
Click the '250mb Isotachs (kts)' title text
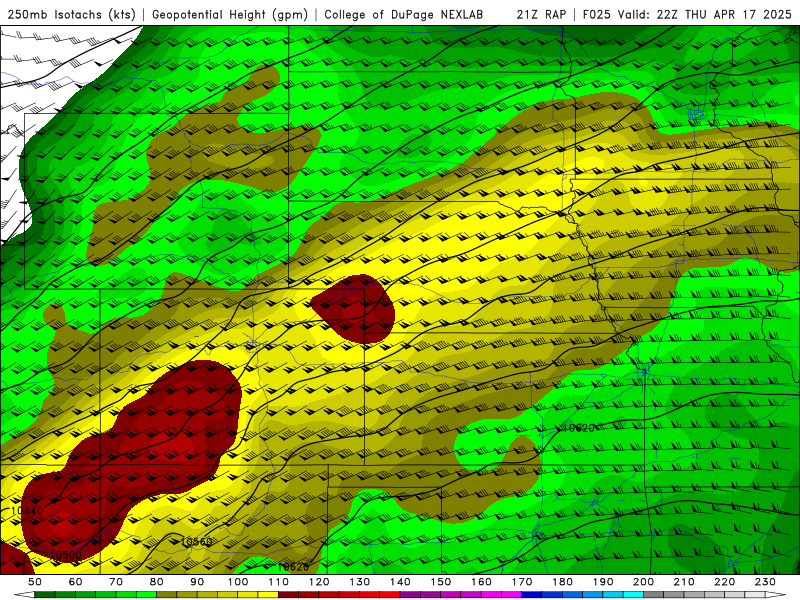coord(71,15)
